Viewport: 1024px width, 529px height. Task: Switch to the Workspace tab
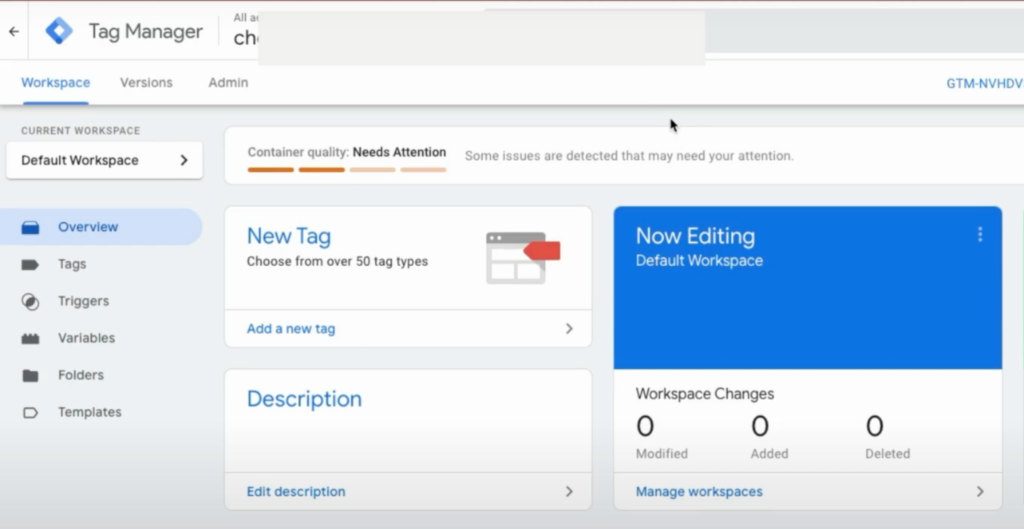(56, 83)
